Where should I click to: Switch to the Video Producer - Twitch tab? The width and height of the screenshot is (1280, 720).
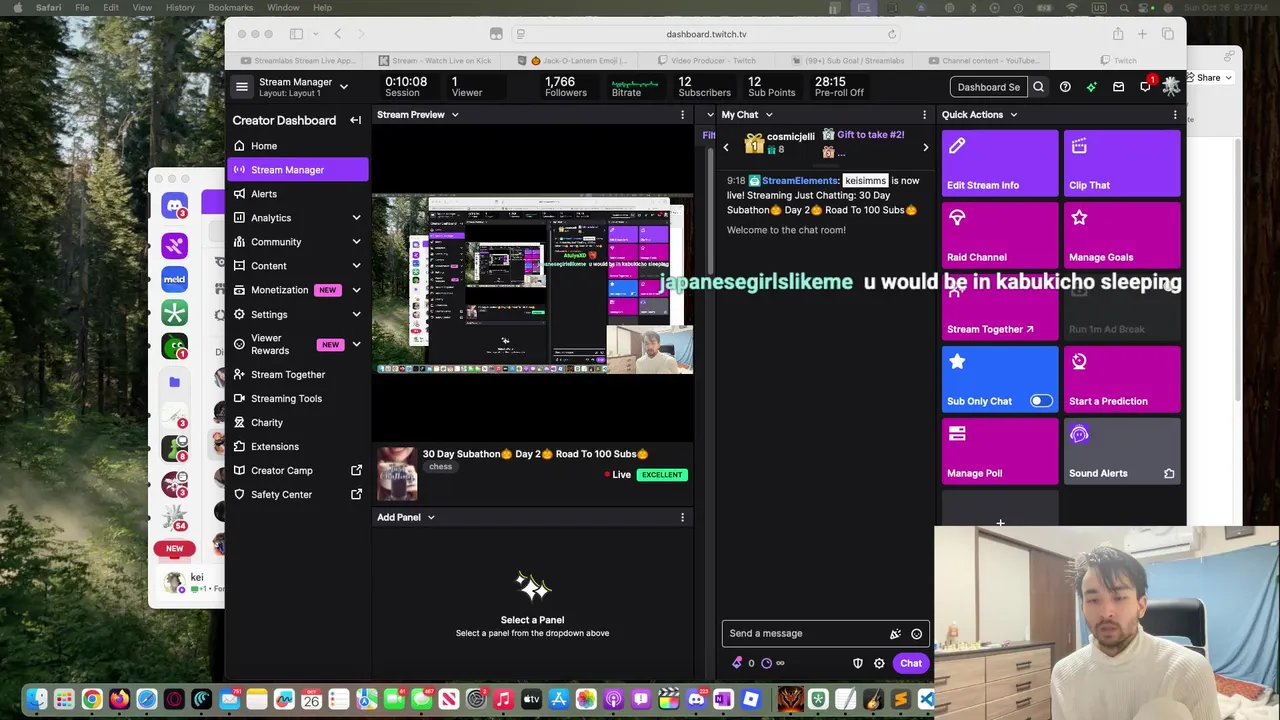707,61
